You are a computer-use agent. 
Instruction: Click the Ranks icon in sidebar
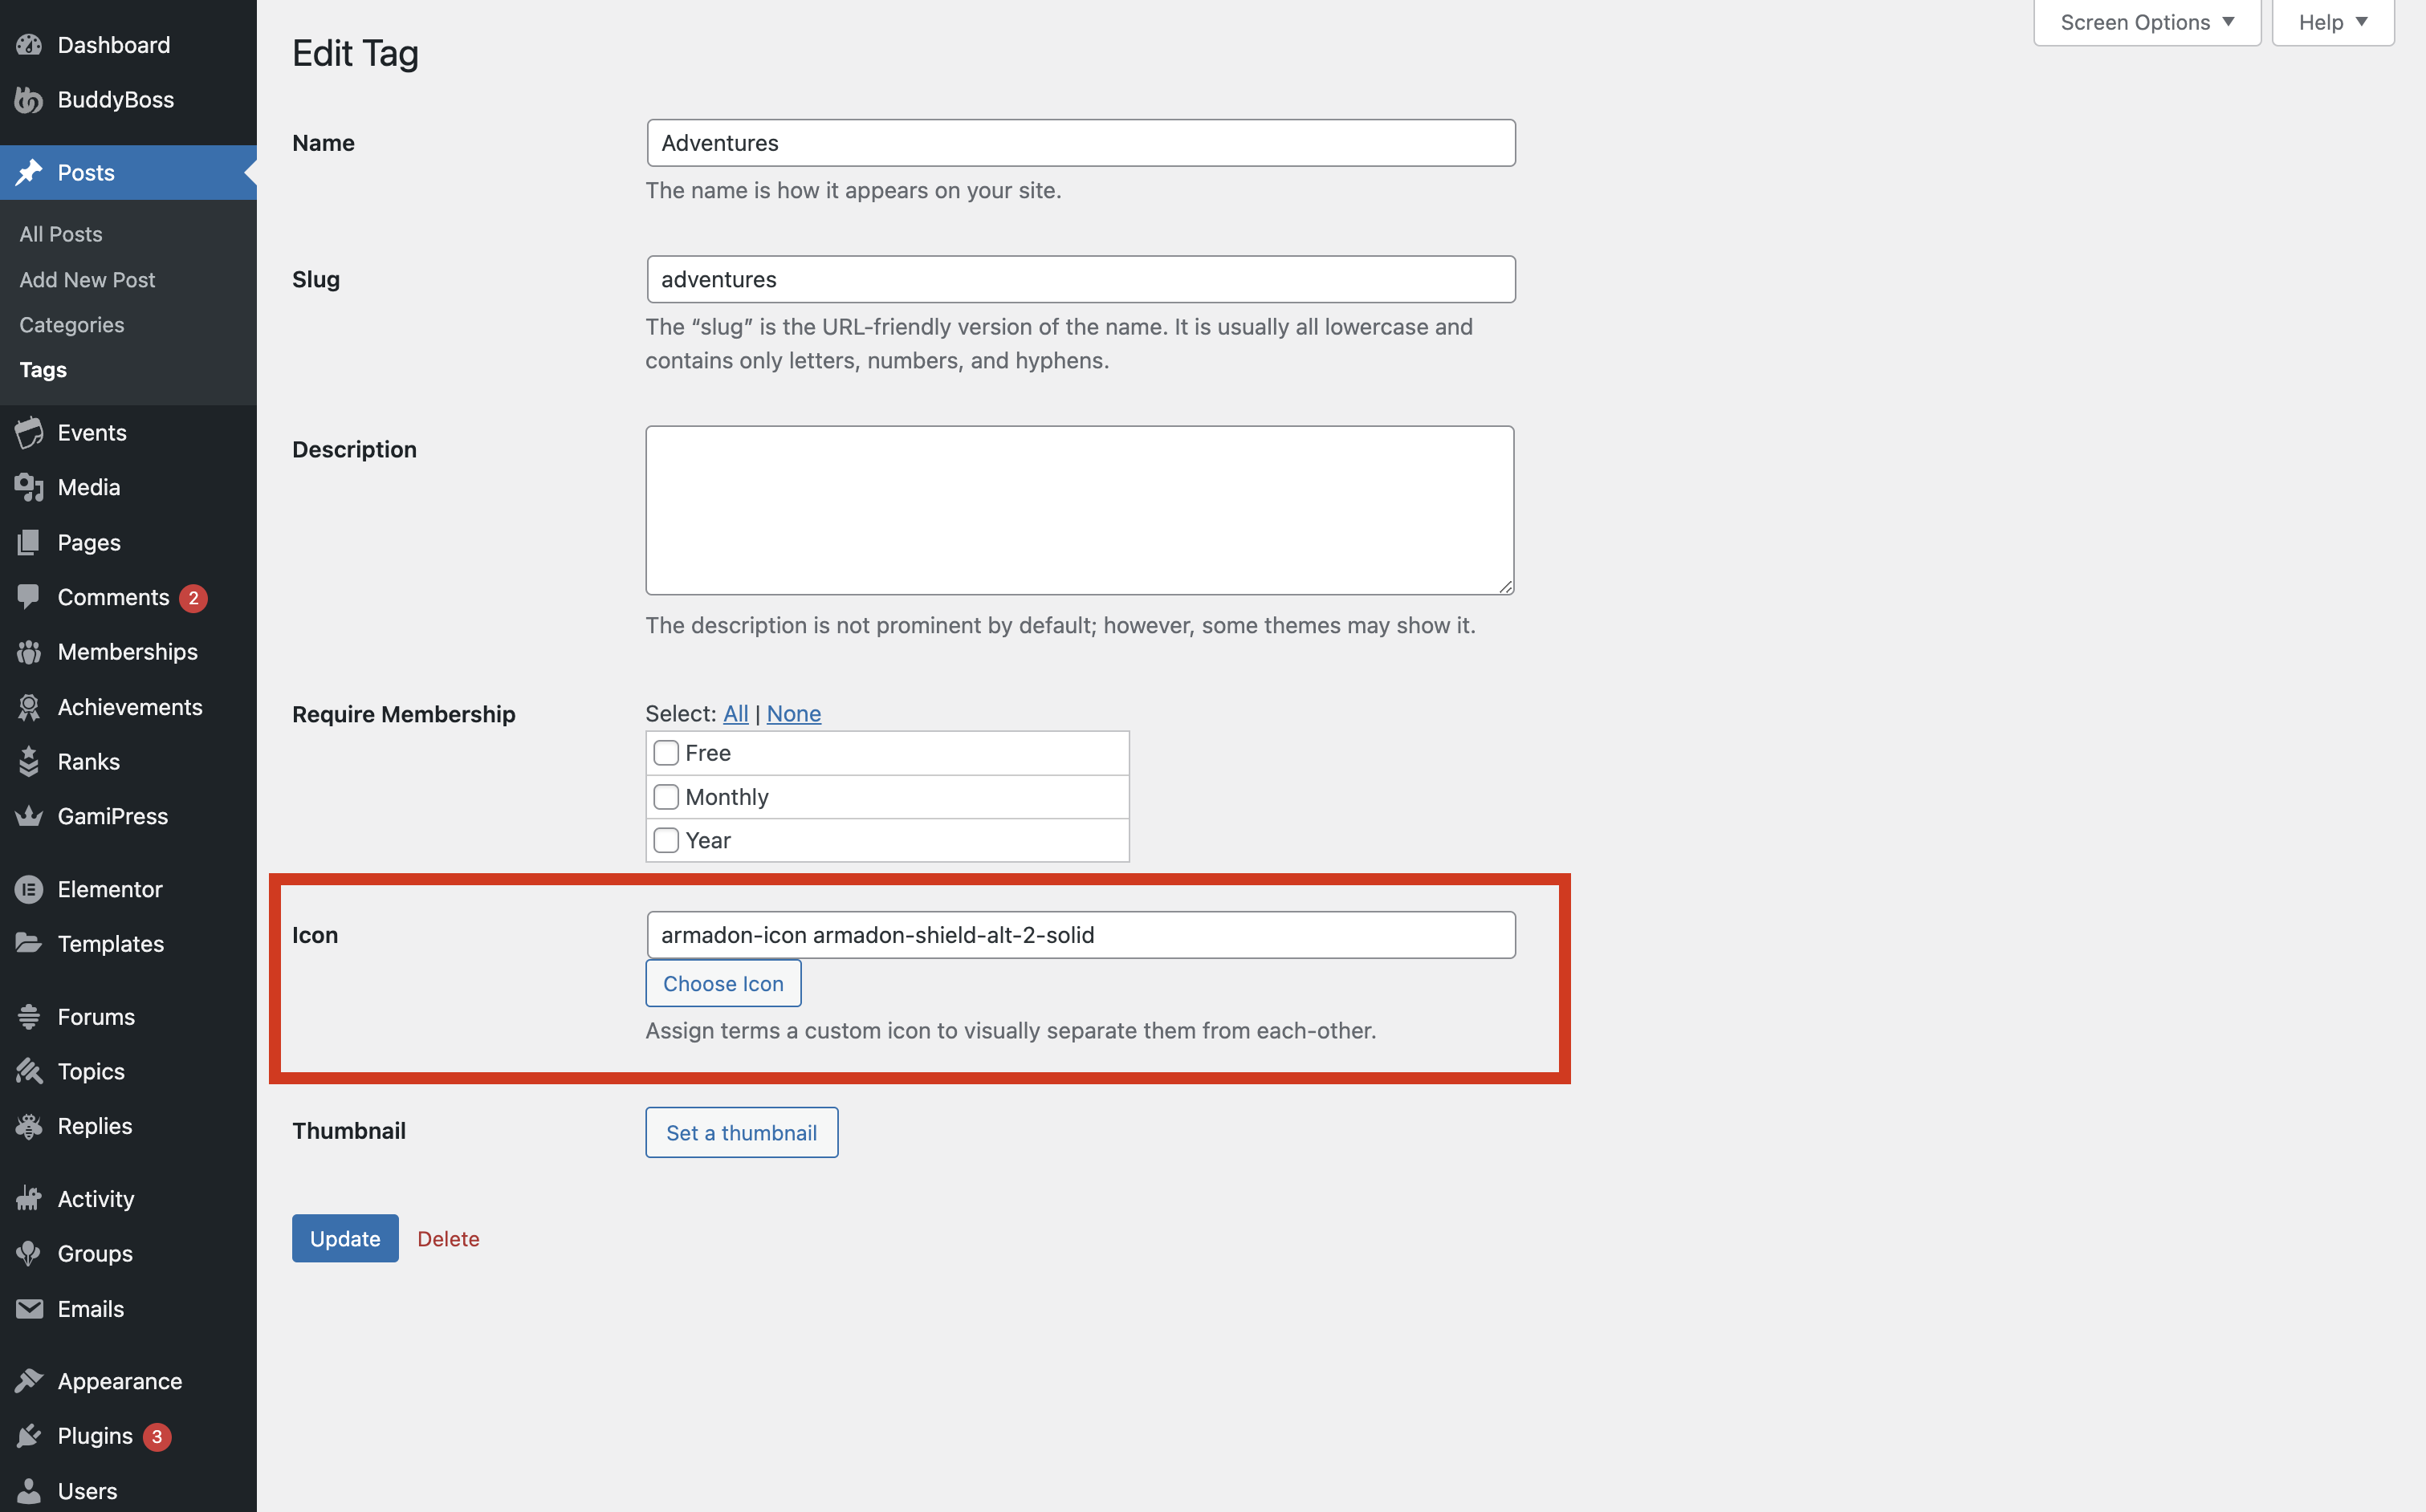pos(29,762)
